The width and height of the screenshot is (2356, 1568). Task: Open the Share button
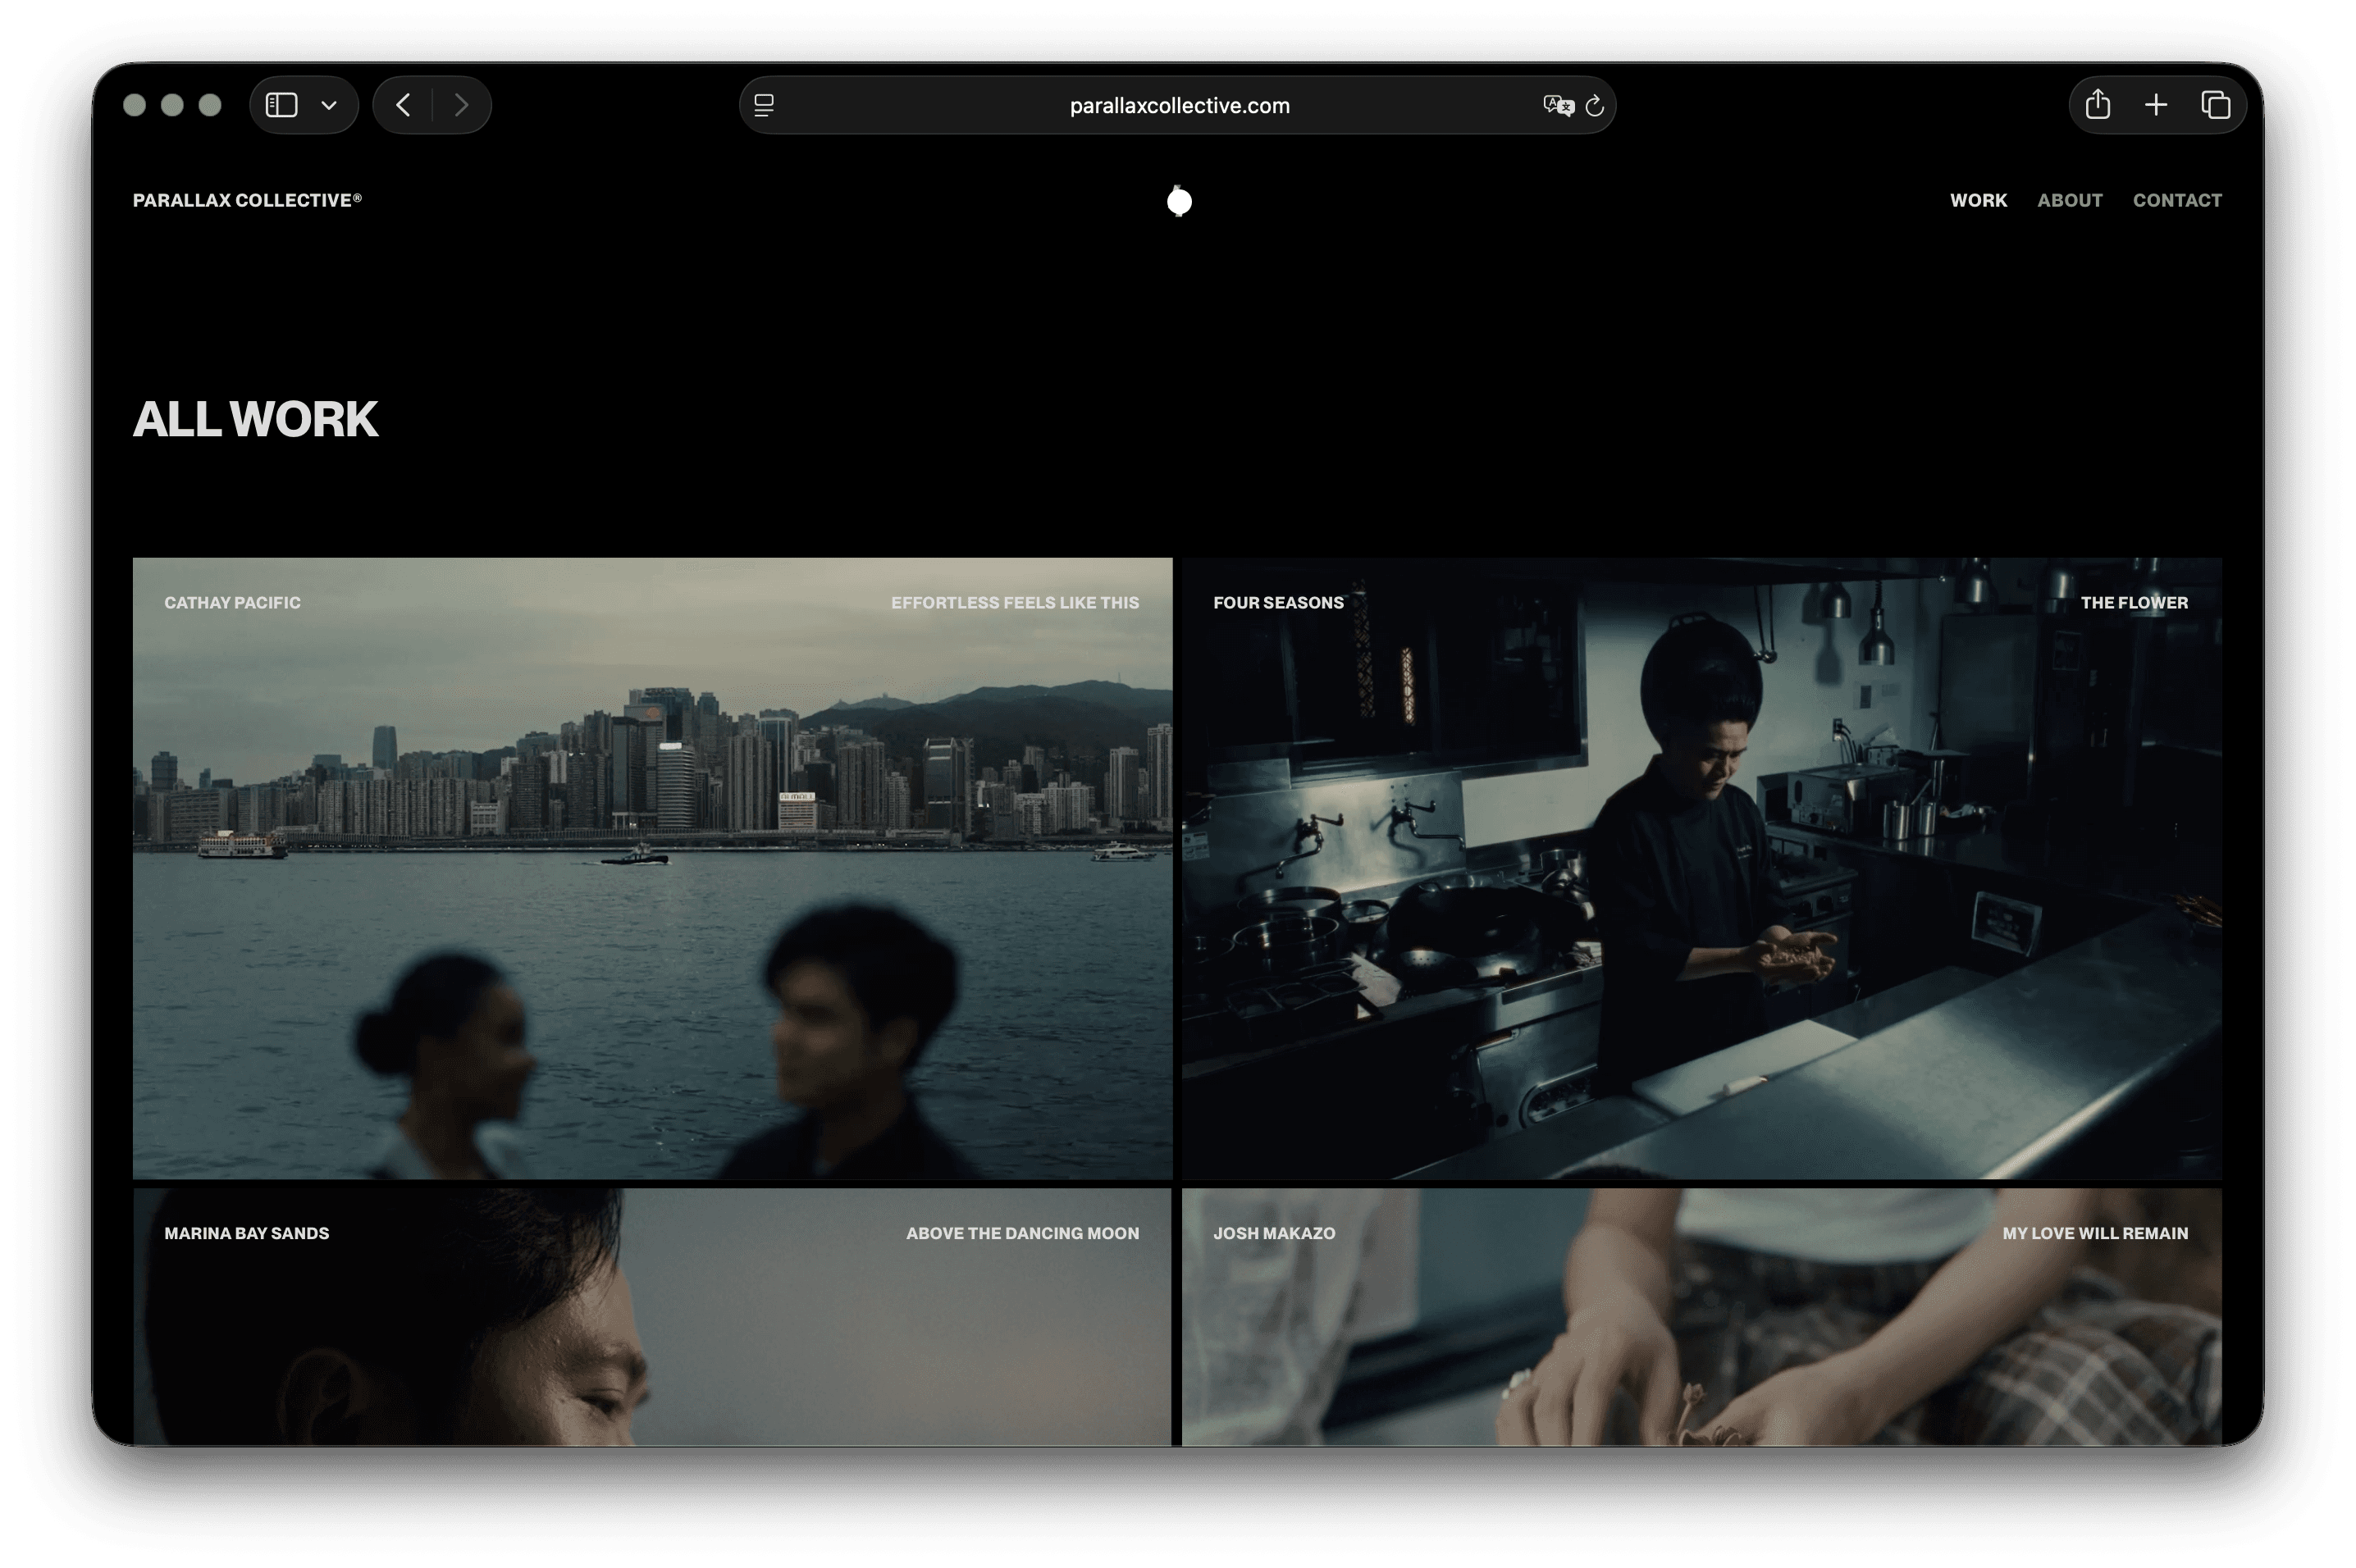click(x=2098, y=105)
